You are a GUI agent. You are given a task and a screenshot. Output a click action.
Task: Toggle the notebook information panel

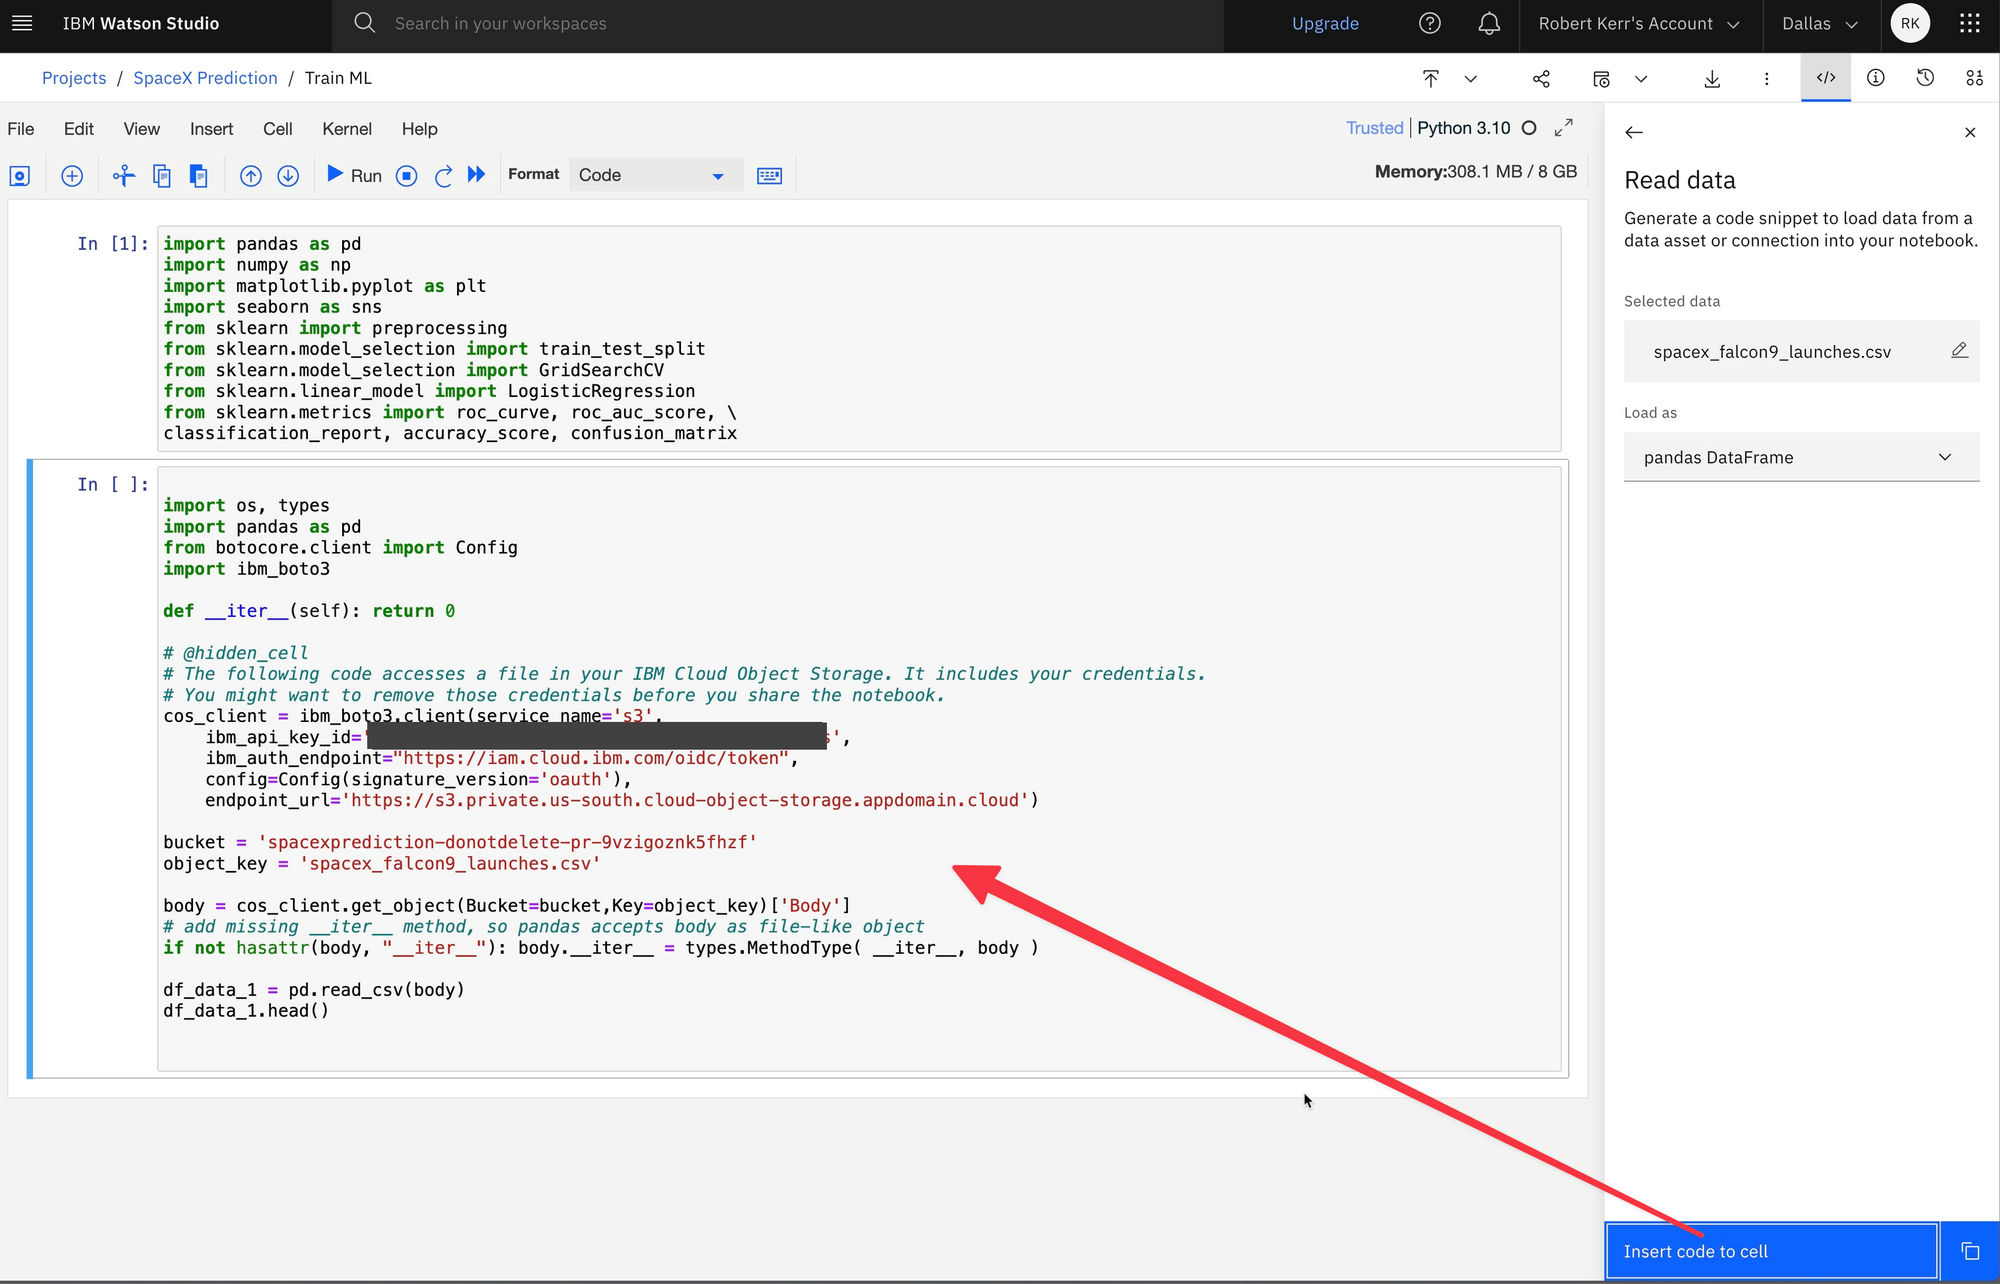point(1876,78)
